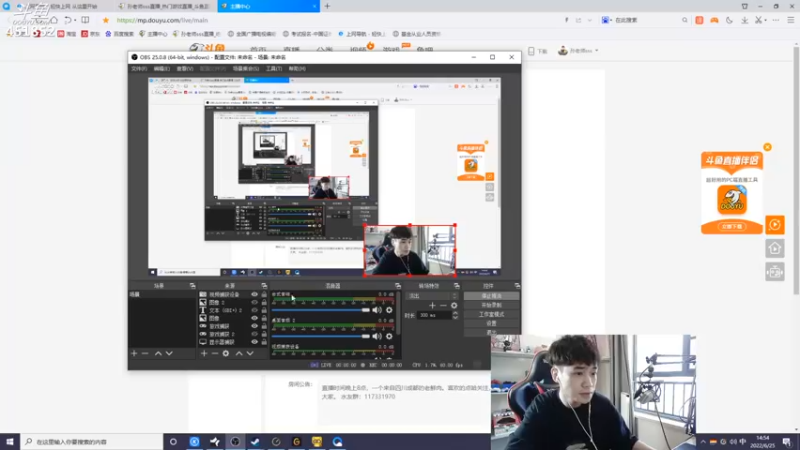Remove selected source with minus button

215,353
